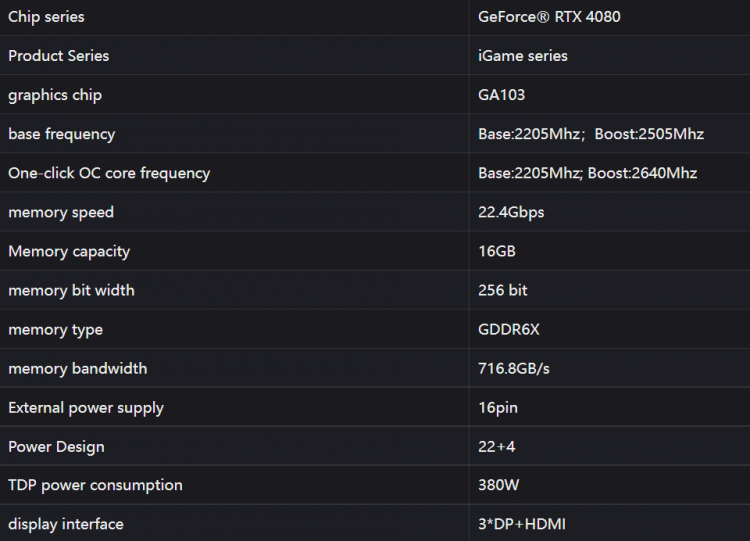Click the "Product Series" label

[59, 56]
